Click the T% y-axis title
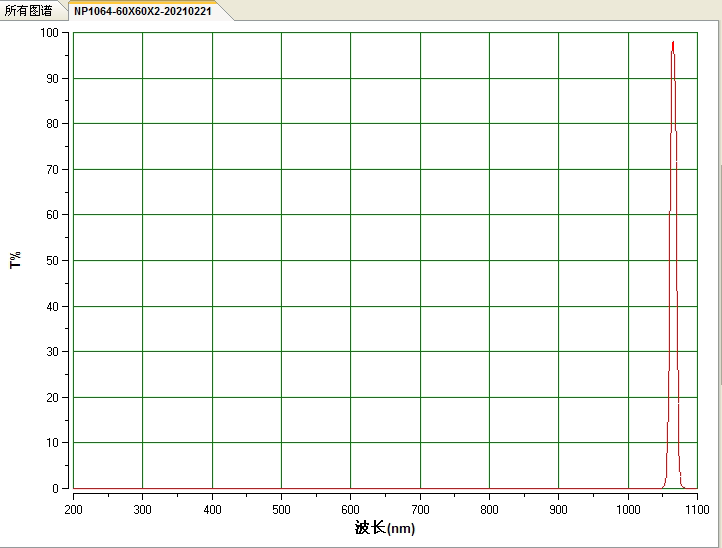 [x=15, y=260]
